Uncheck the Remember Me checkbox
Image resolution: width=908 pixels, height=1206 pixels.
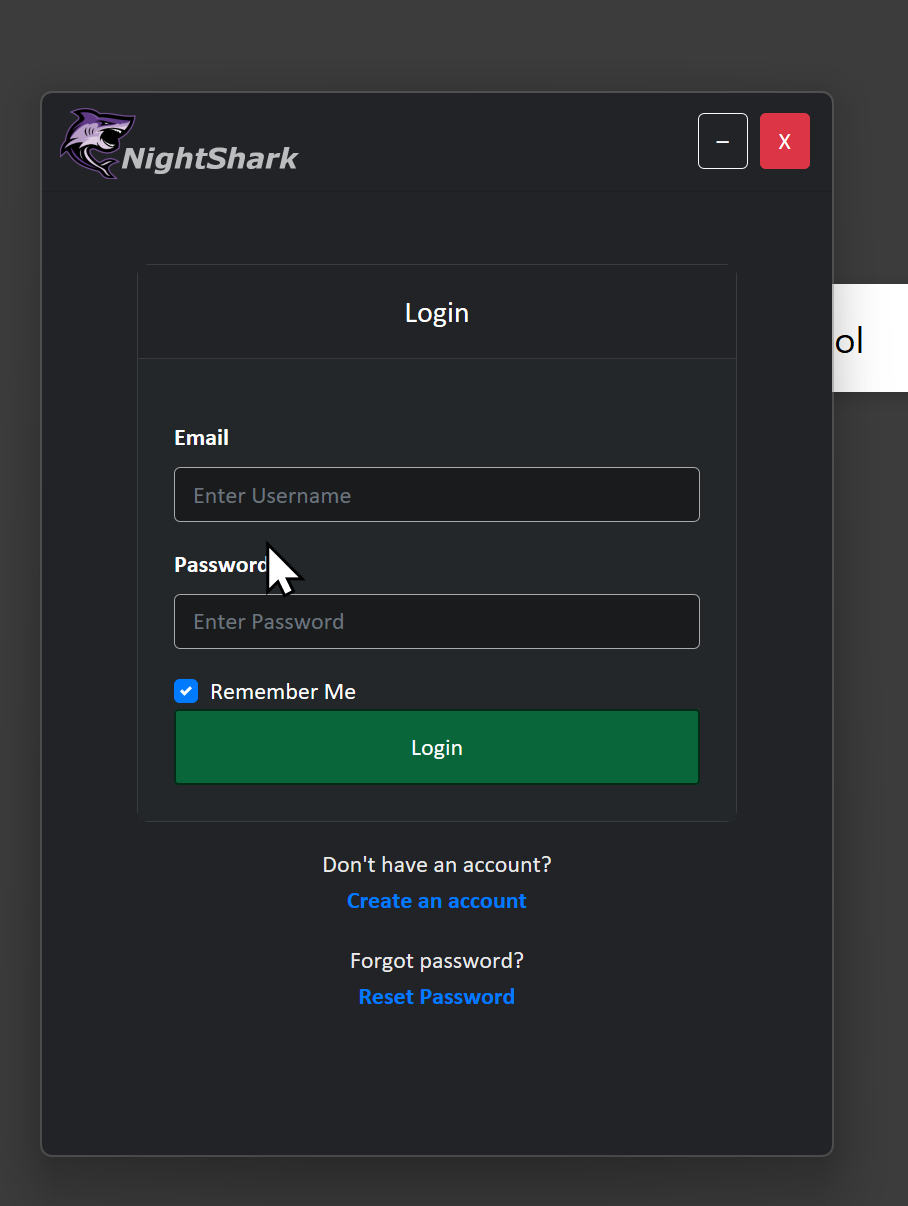coord(186,691)
